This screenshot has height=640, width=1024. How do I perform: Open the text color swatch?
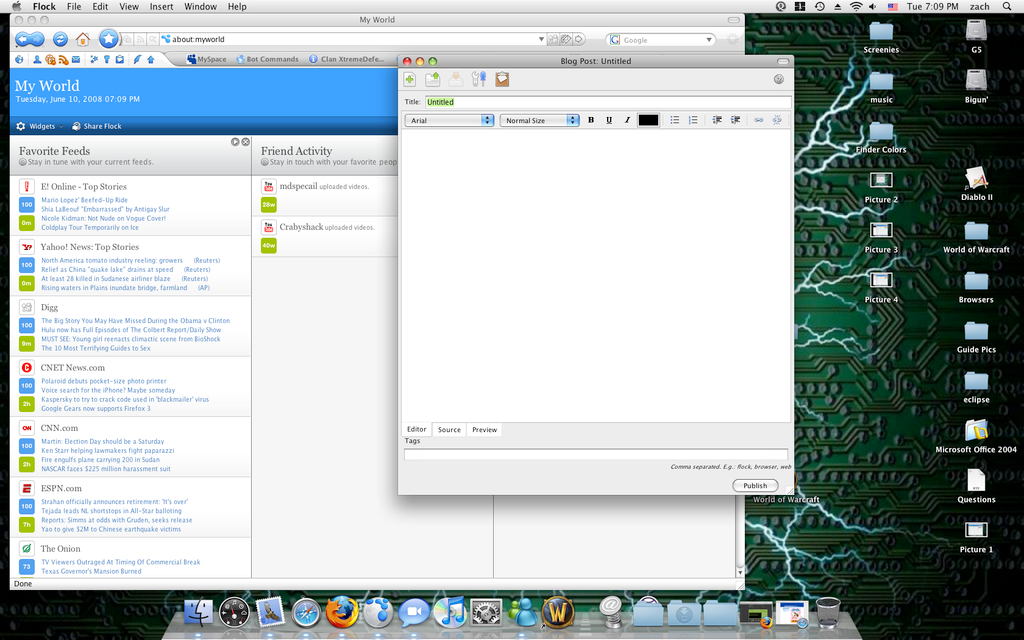[648, 120]
